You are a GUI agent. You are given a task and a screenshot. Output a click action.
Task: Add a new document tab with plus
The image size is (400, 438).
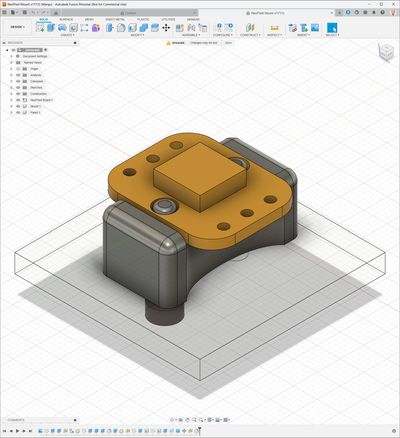pos(339,12)
